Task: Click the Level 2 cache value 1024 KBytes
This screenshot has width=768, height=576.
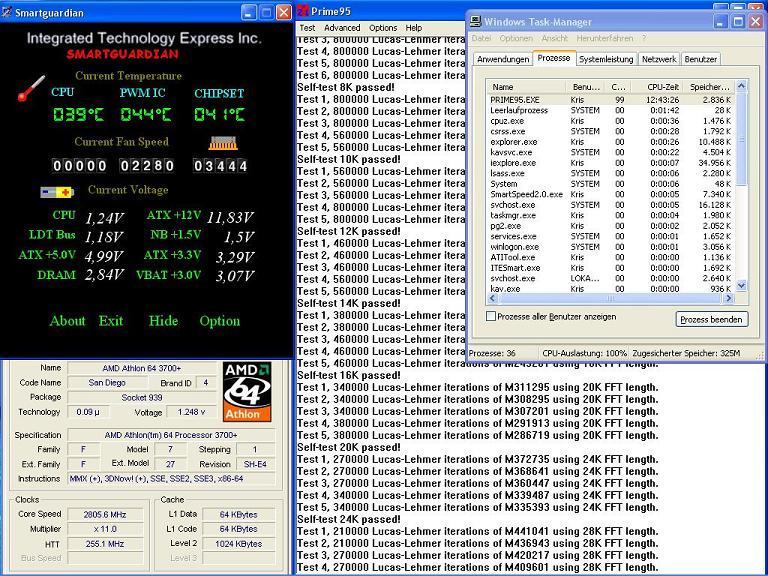Action: [x=239, y=544]
